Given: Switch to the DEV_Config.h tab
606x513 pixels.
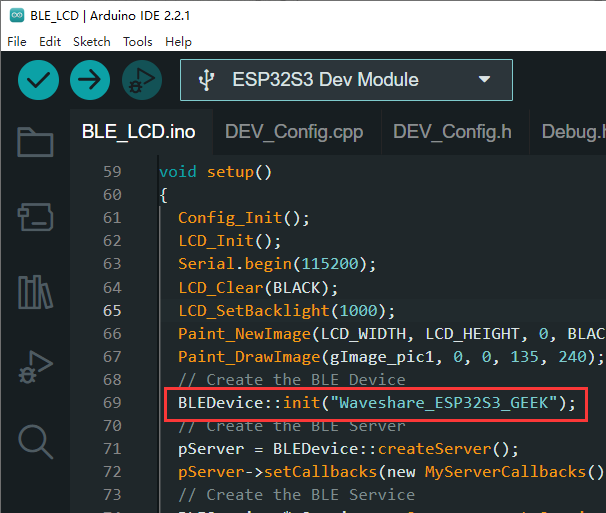Looking at the screenshot, I should [452, 132].
